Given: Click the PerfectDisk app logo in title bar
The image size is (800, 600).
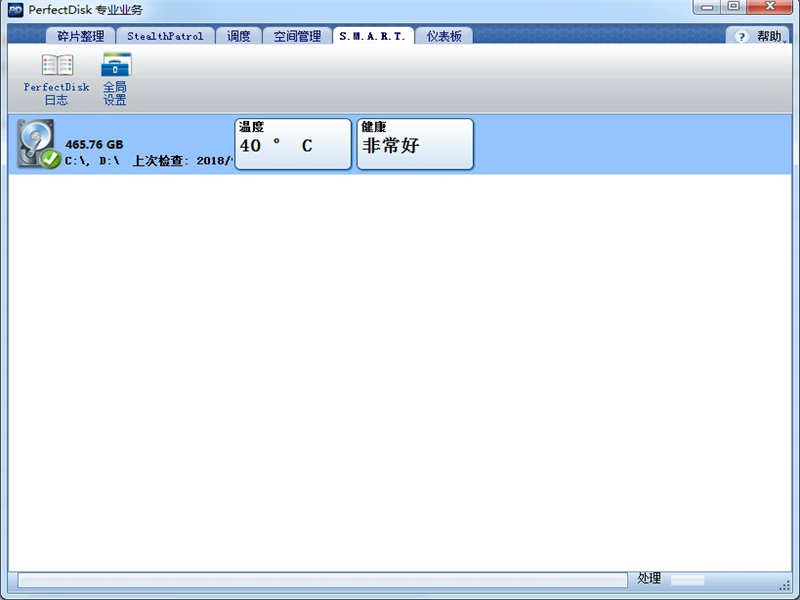Looking at the screenshot, I should click(x=16, y=9).
